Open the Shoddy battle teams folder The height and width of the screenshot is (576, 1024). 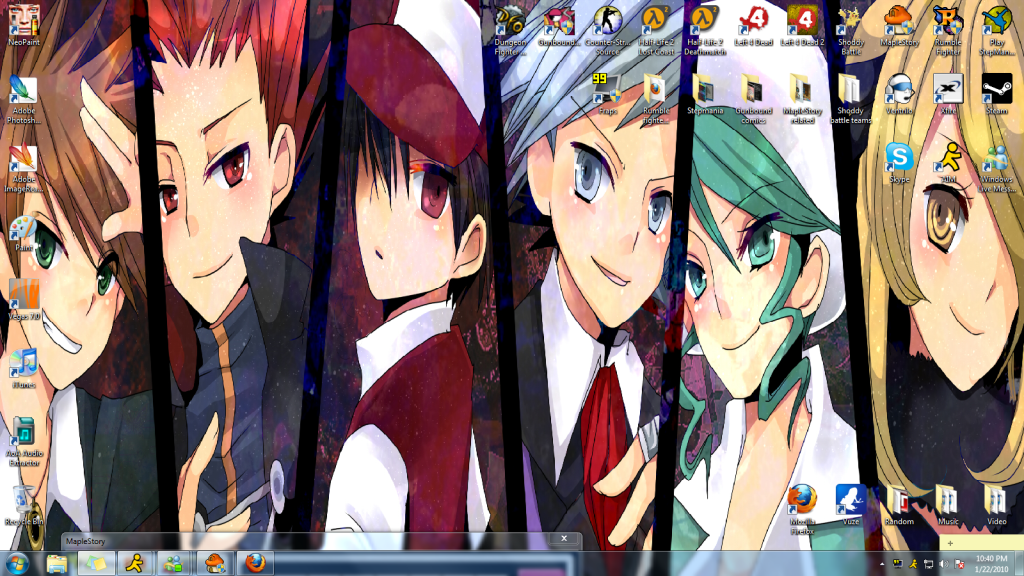point(851,99)
